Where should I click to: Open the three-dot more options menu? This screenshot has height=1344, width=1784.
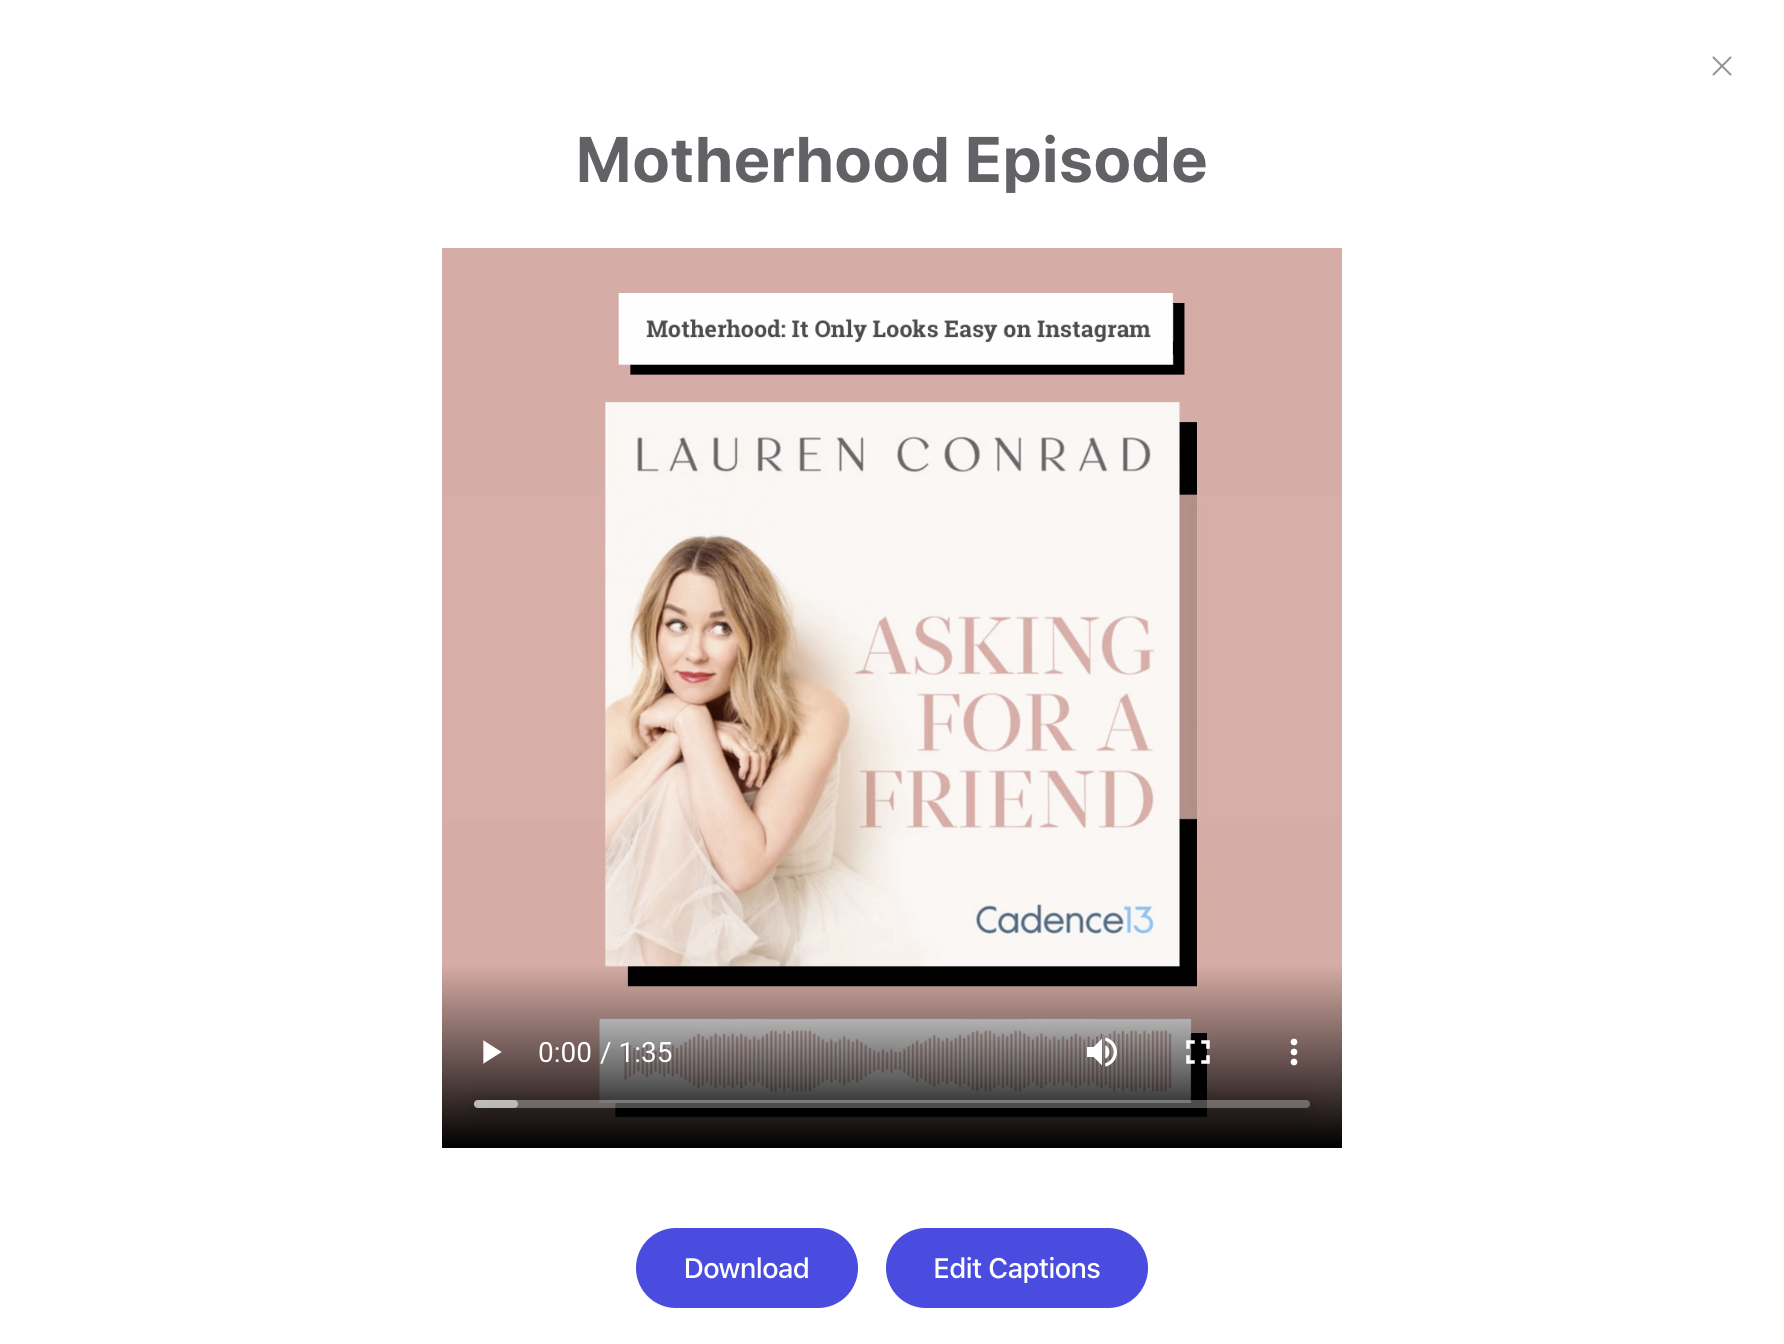[x=1294, y=1052]
